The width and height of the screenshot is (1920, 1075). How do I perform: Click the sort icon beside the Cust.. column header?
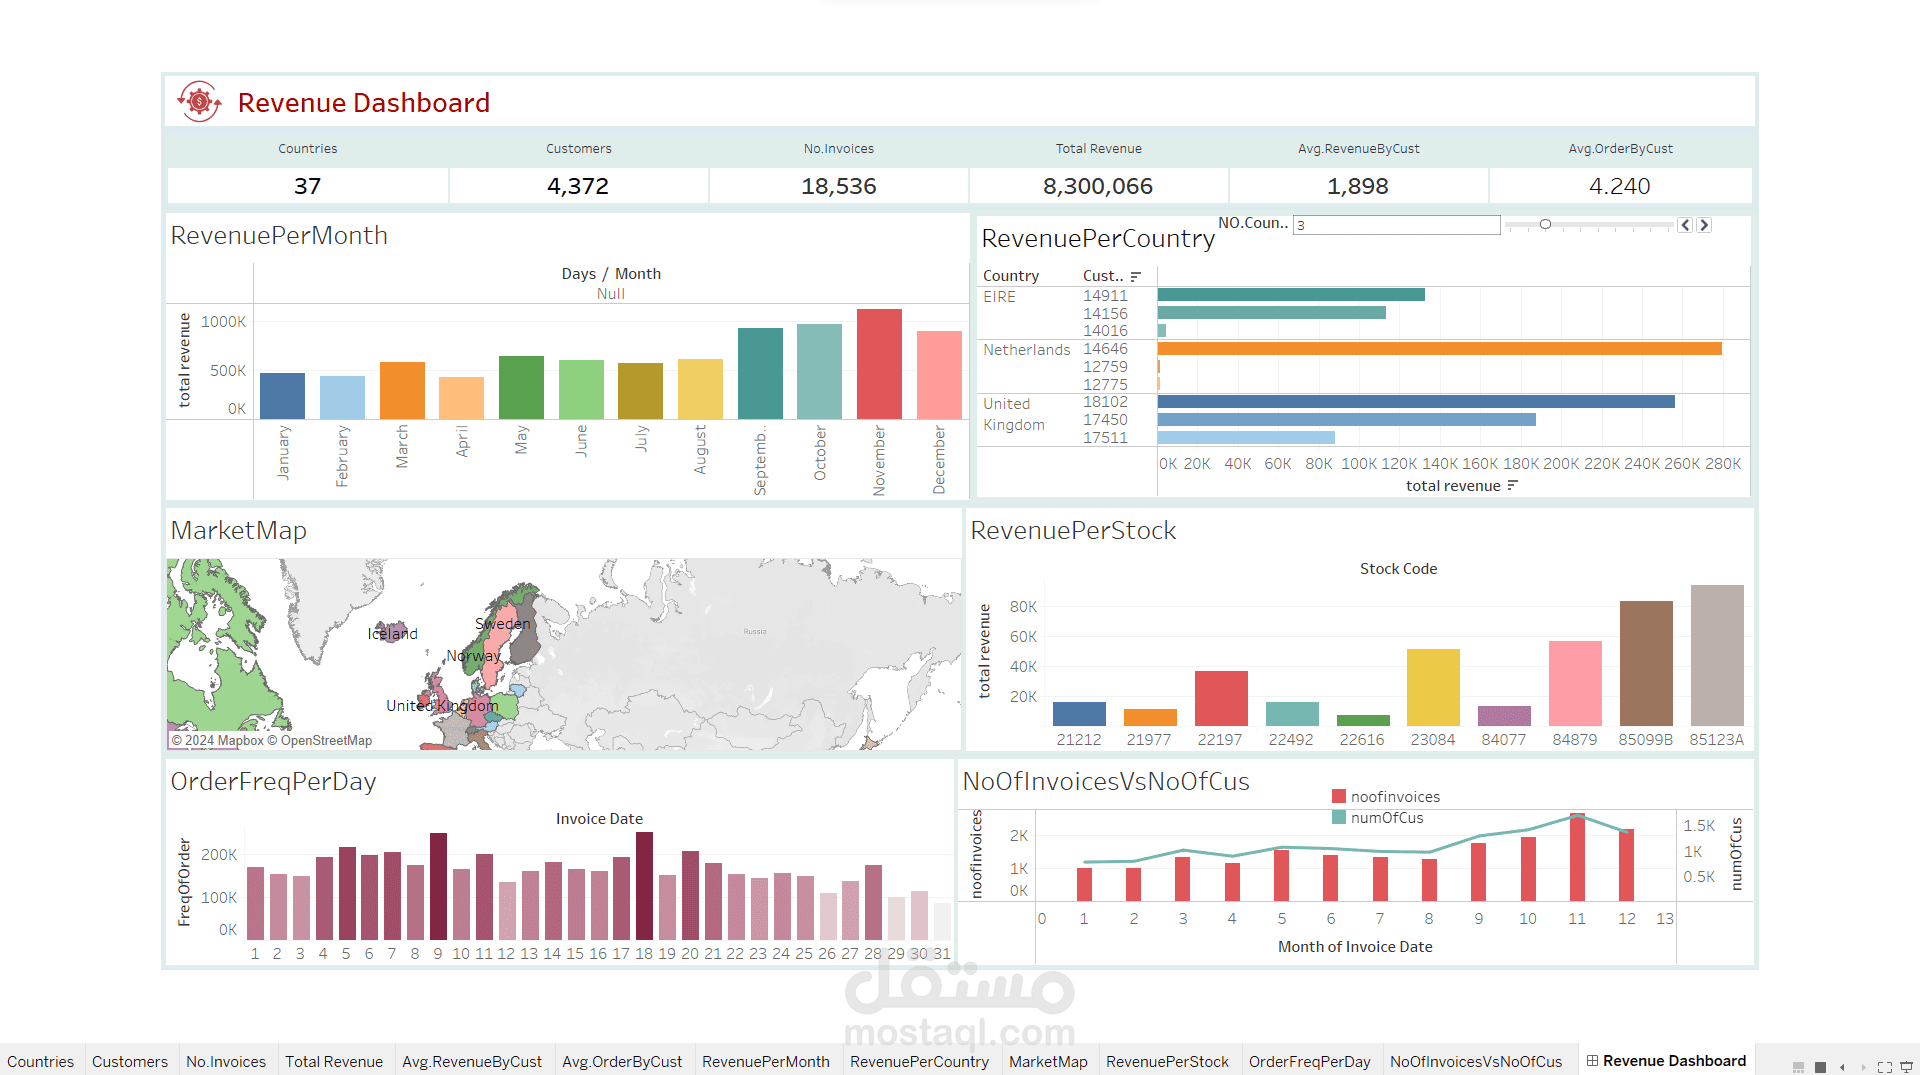(1136, 275)
